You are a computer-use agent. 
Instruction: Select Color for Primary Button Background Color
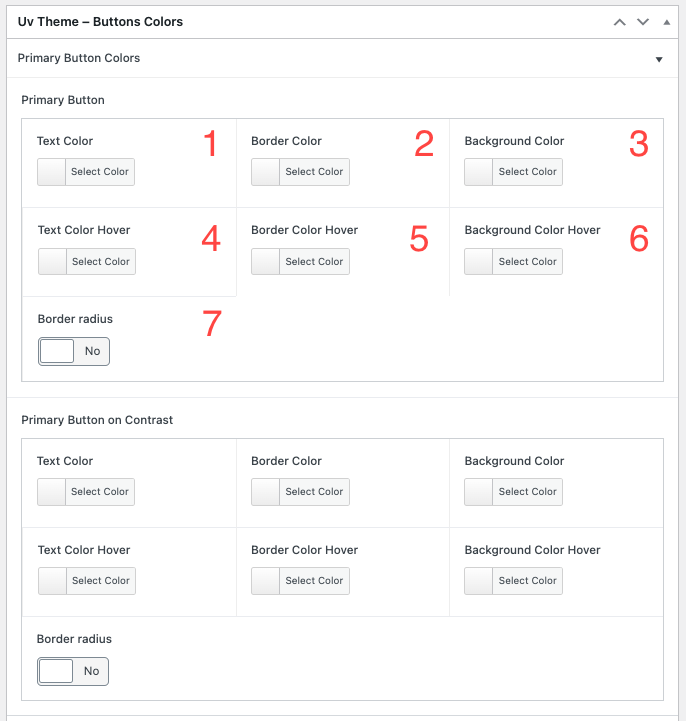pyautogui.click(x=514, y=172)
